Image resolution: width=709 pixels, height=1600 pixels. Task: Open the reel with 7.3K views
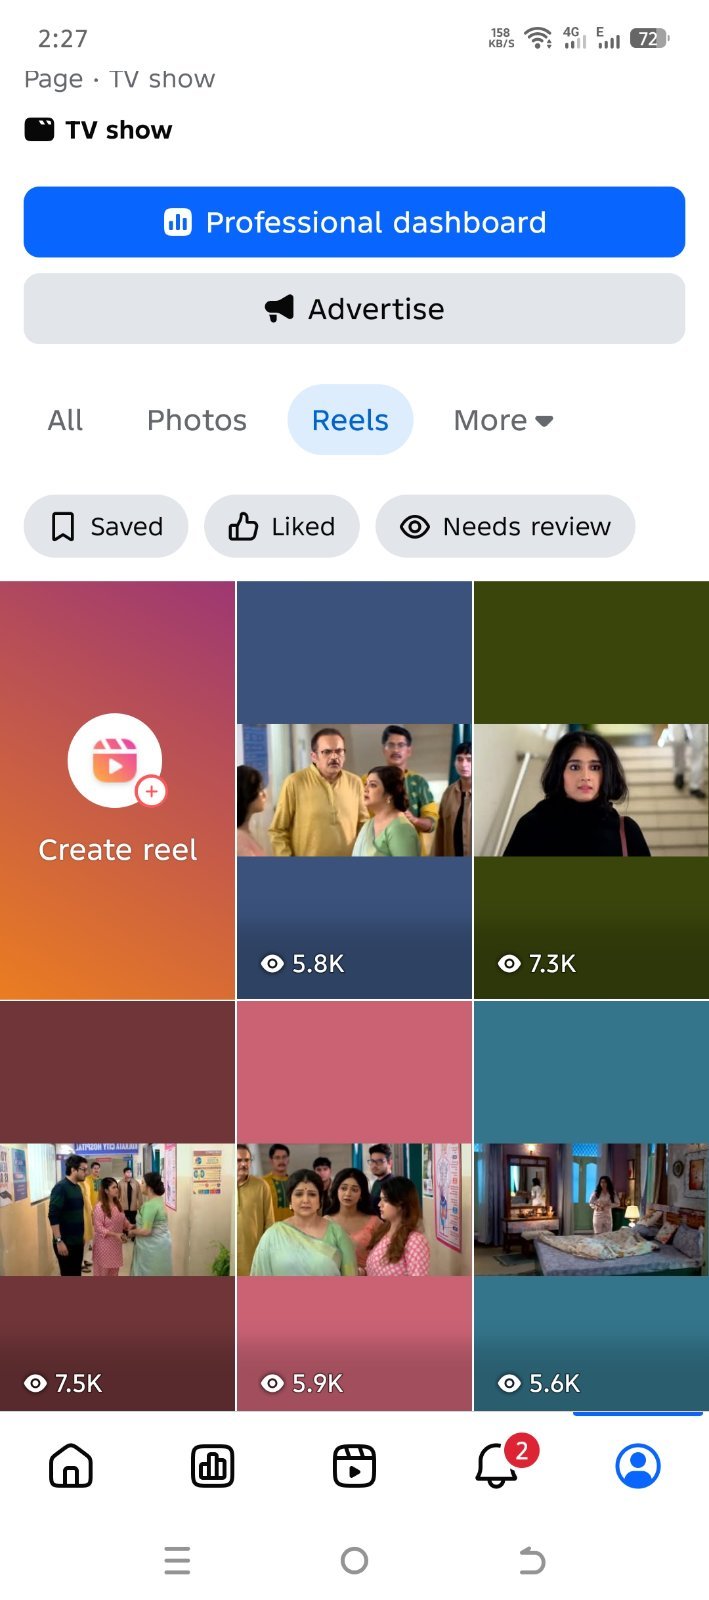591,790
